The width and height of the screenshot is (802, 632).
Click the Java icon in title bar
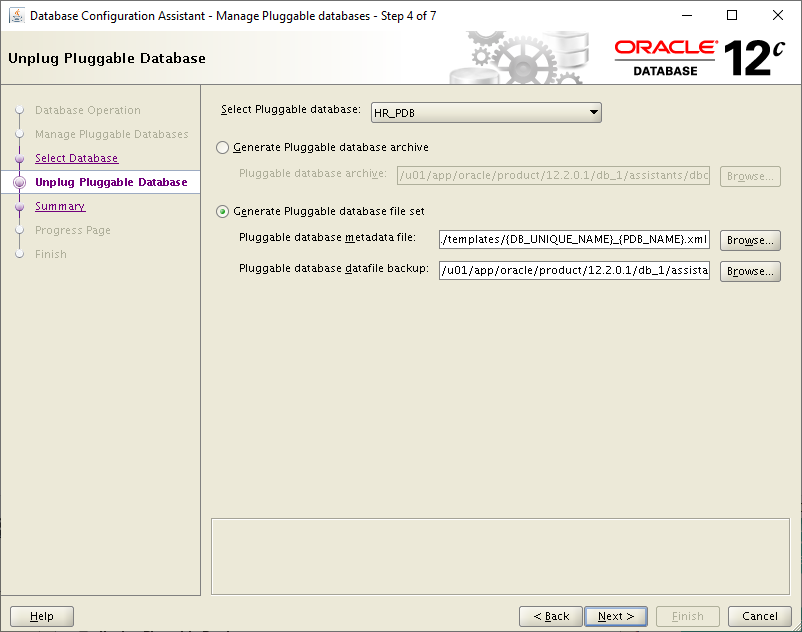point(17,16)
